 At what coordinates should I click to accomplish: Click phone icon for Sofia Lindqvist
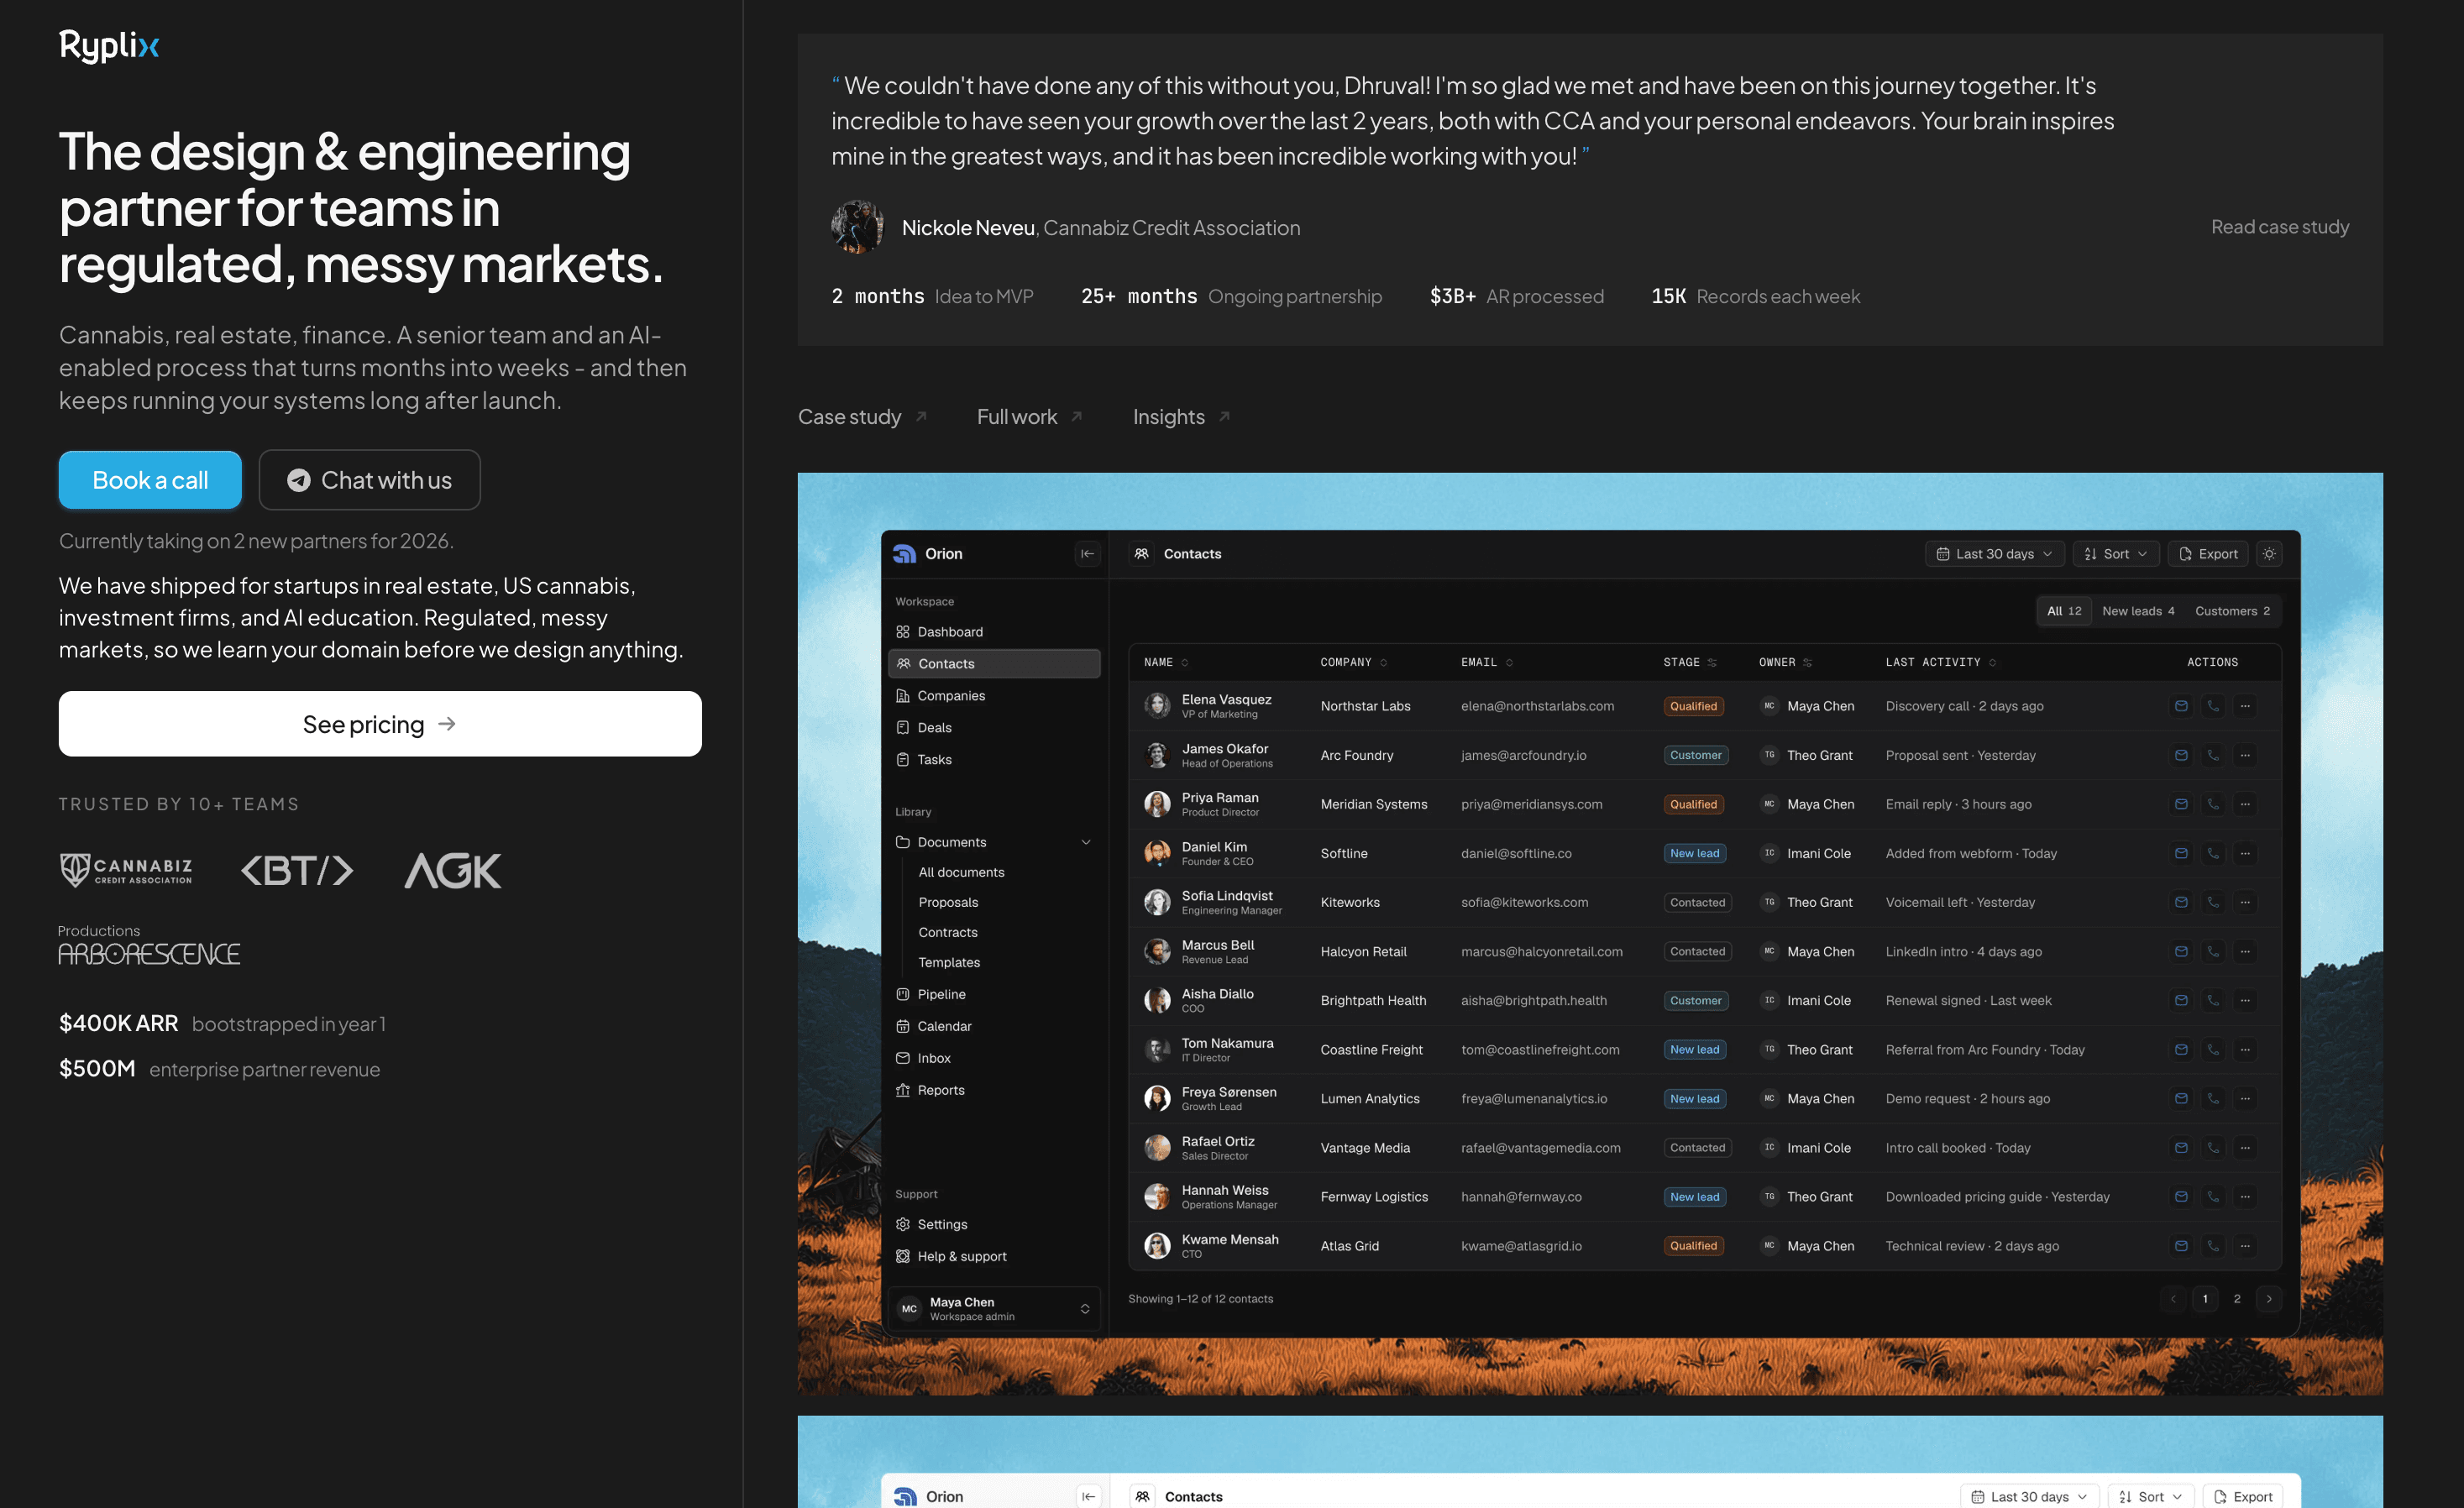pos(2213,902)
